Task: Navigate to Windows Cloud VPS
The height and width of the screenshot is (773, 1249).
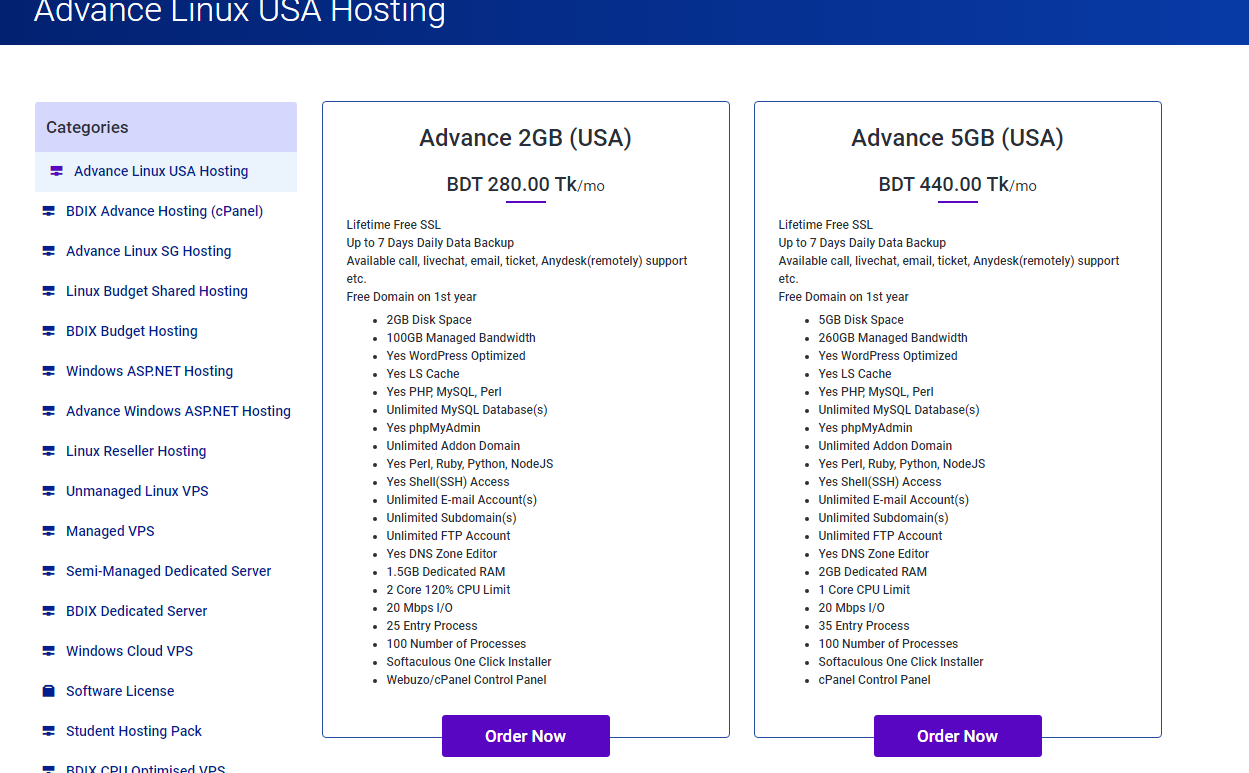Action: pyautogui.click(x=129, y=651)
